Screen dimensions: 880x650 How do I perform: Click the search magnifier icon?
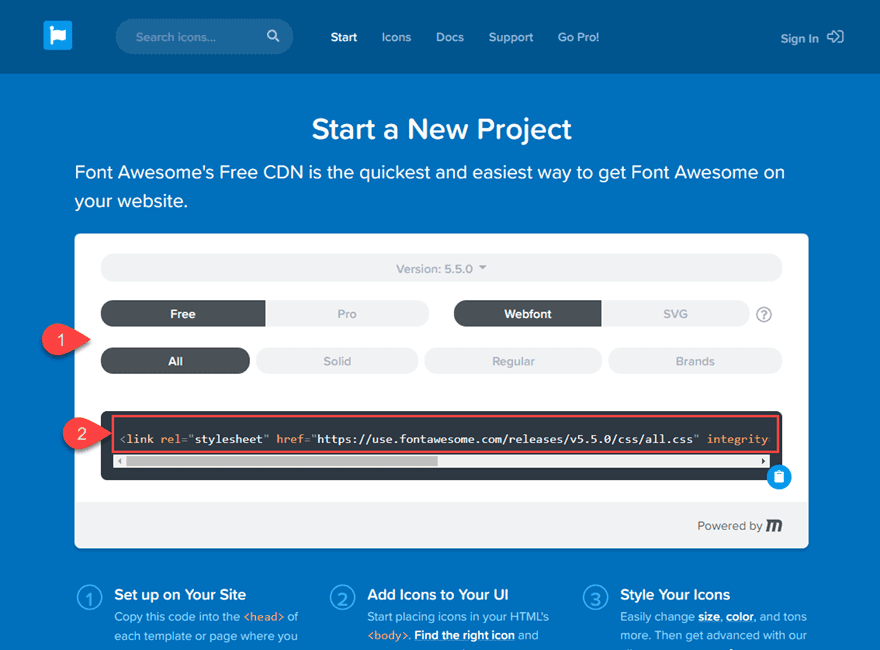tap(273, 36)
